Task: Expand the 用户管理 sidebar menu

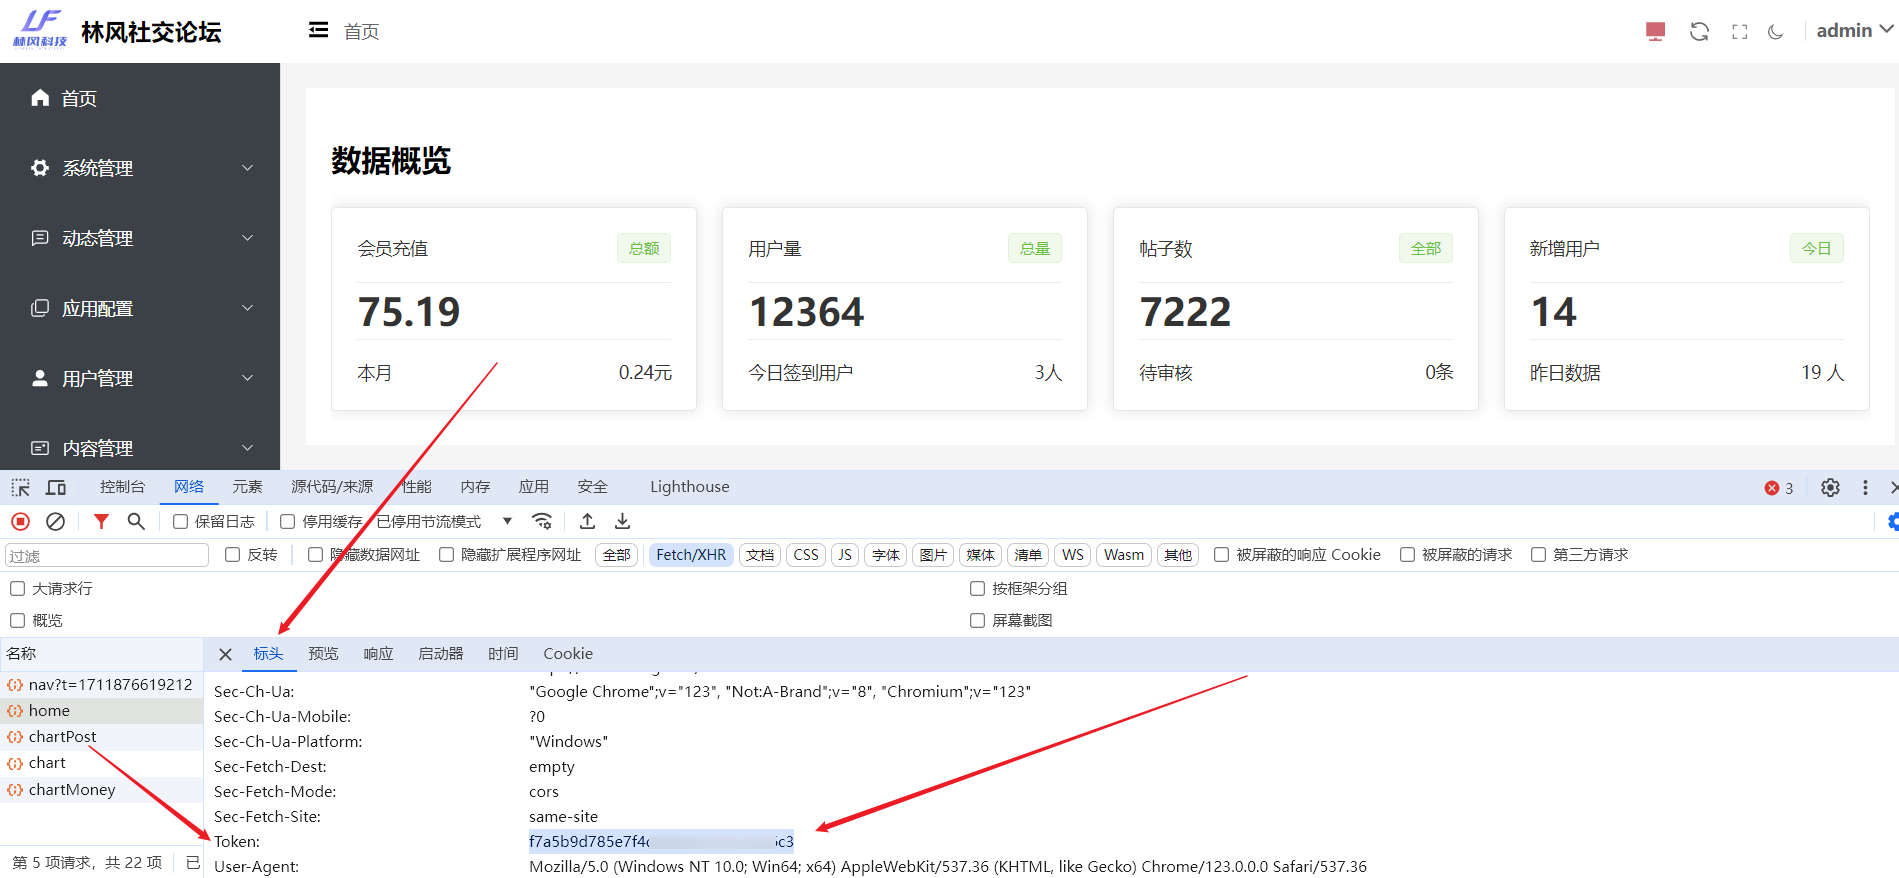Action: [x=140, y=378]
